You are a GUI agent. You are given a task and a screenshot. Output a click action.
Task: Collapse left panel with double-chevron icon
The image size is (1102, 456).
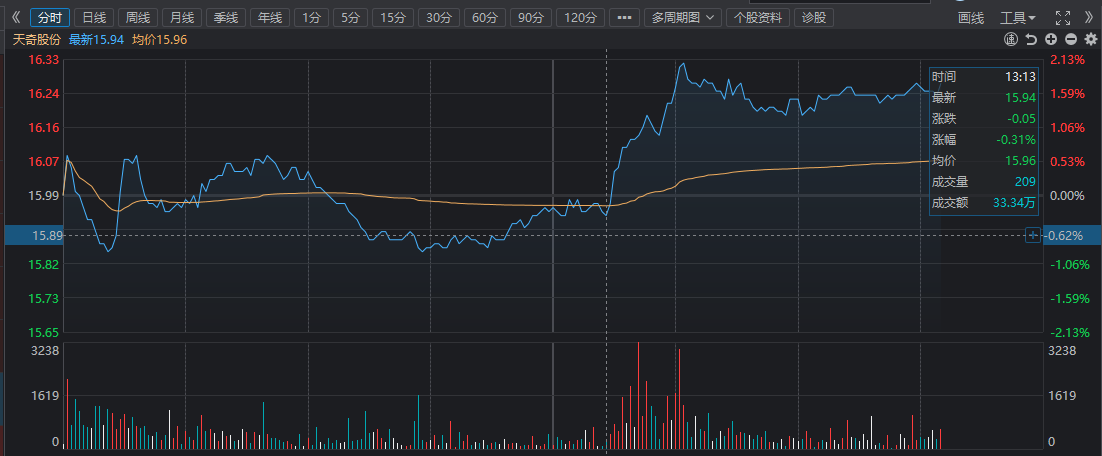pyautogui.click(x=14, y=18)
